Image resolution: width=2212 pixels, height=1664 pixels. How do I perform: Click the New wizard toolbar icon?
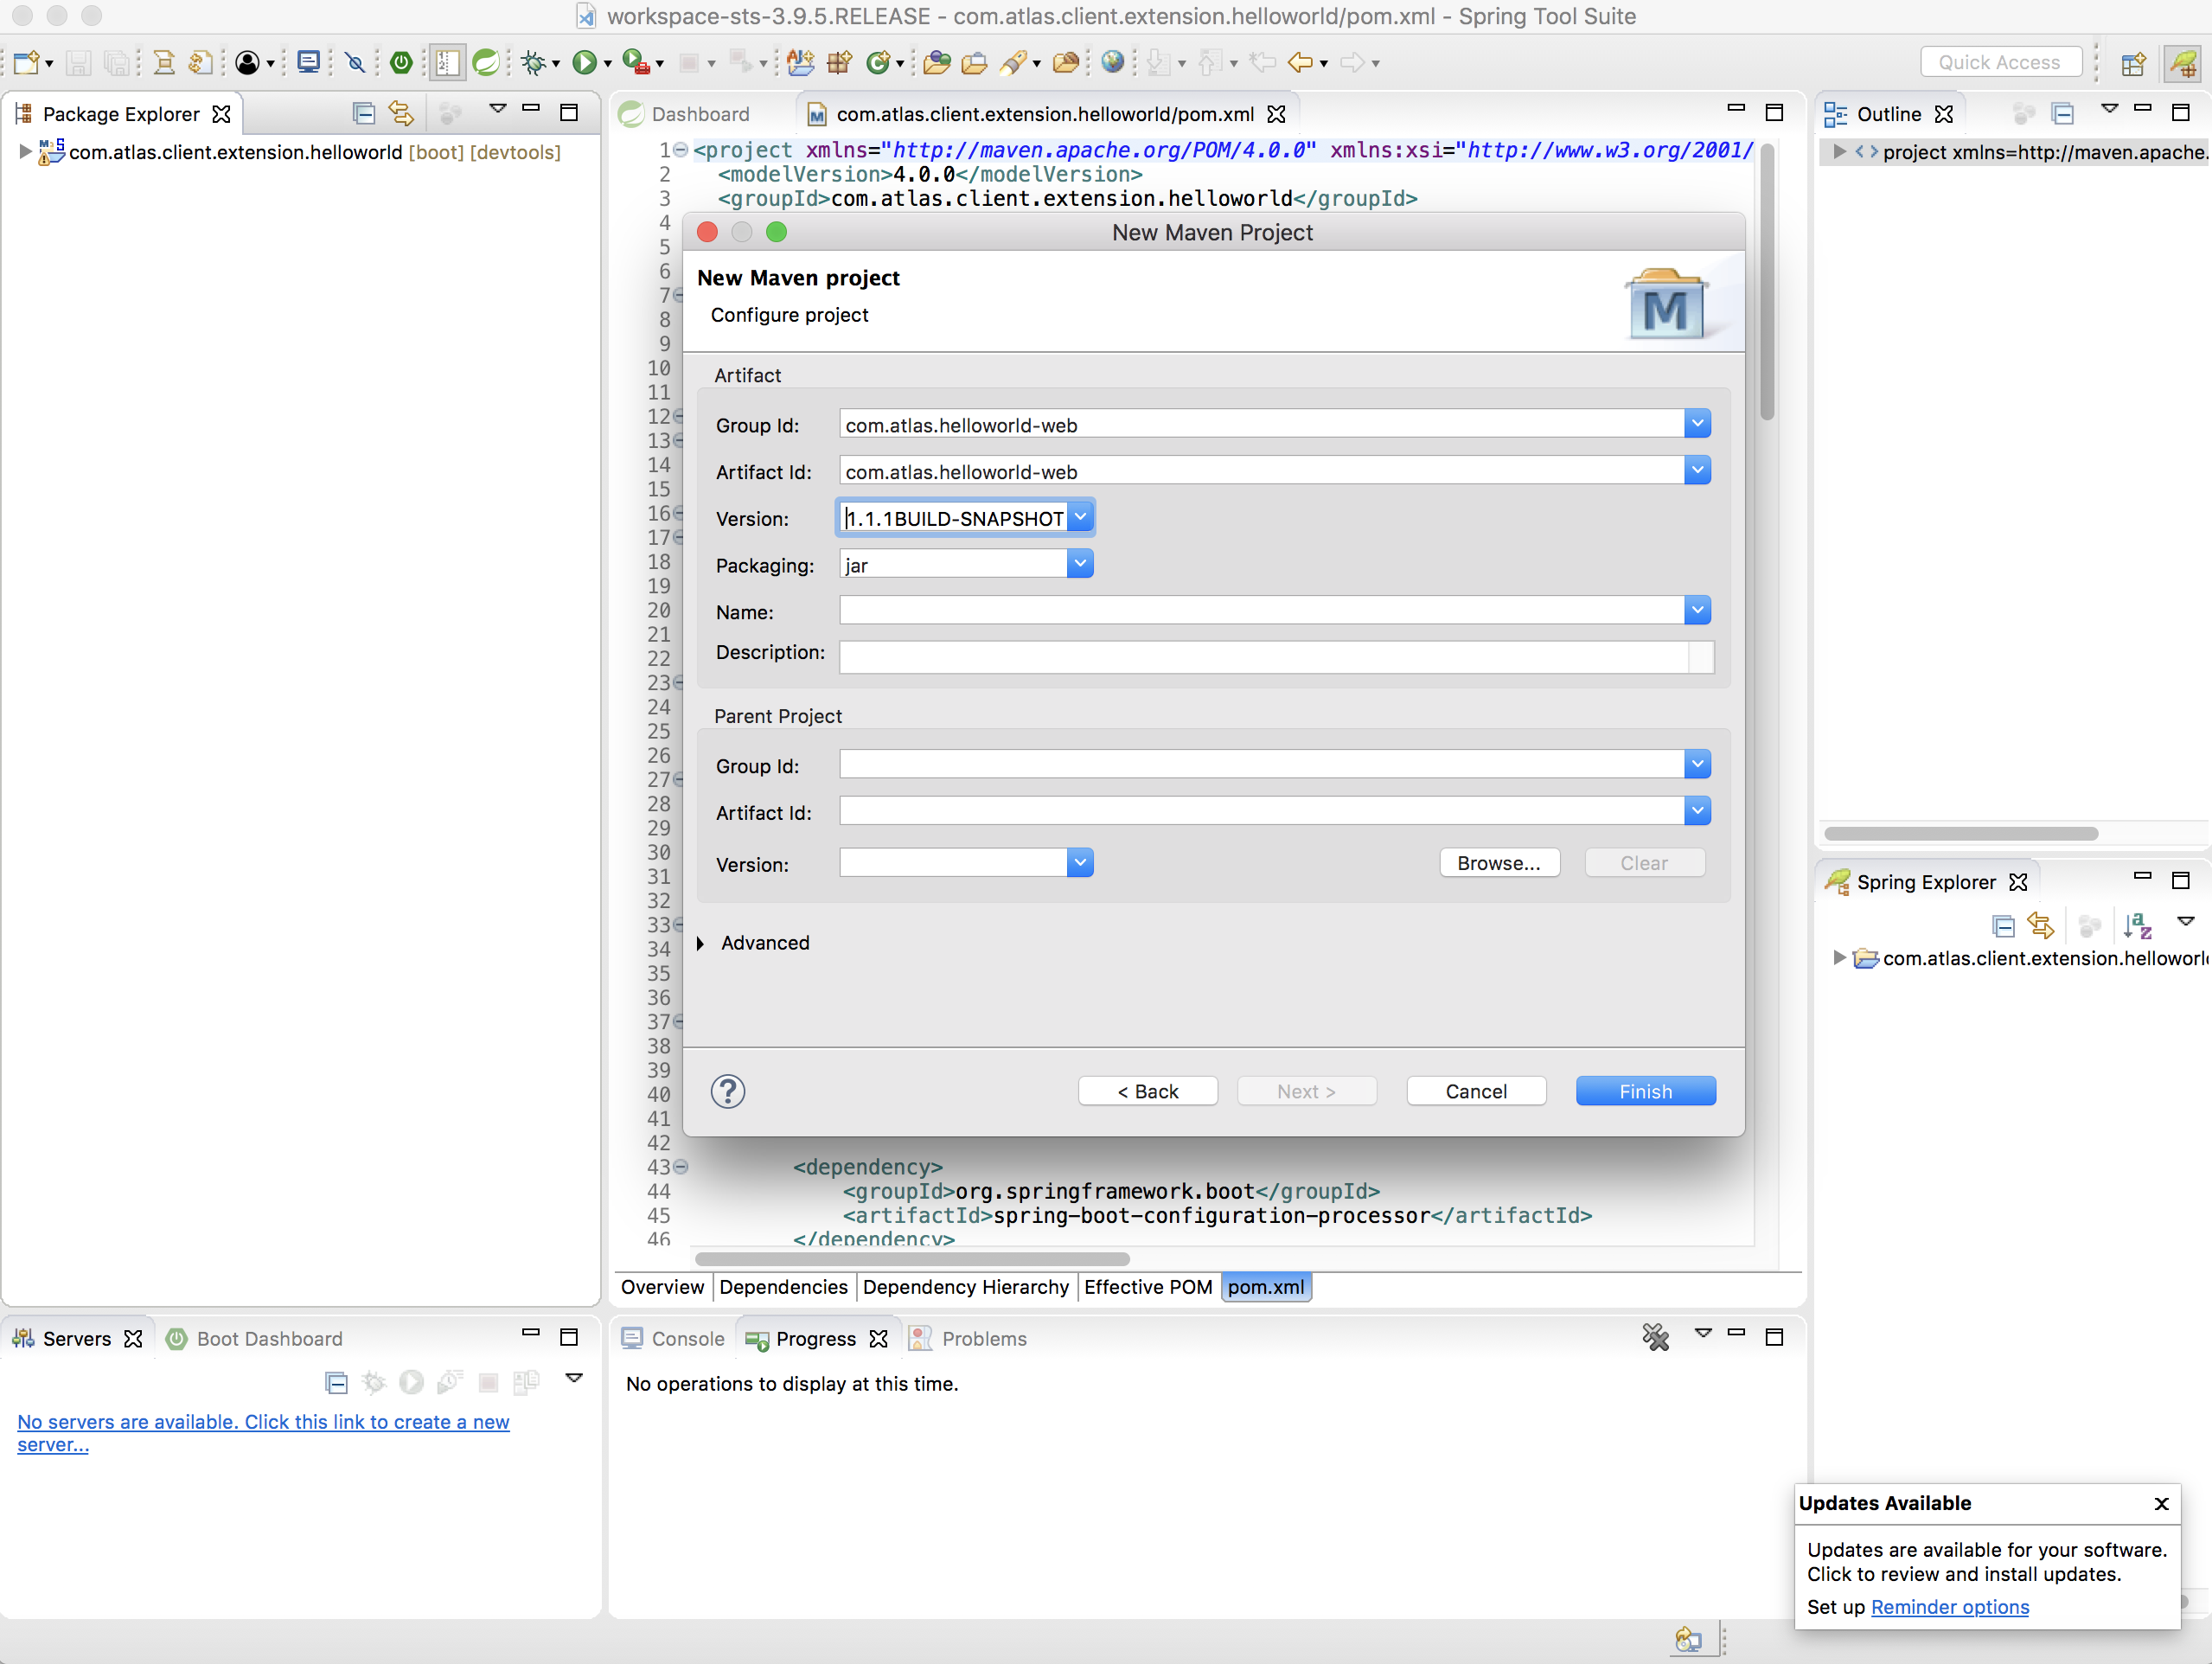pyautogui.click(x=27, y=62)
